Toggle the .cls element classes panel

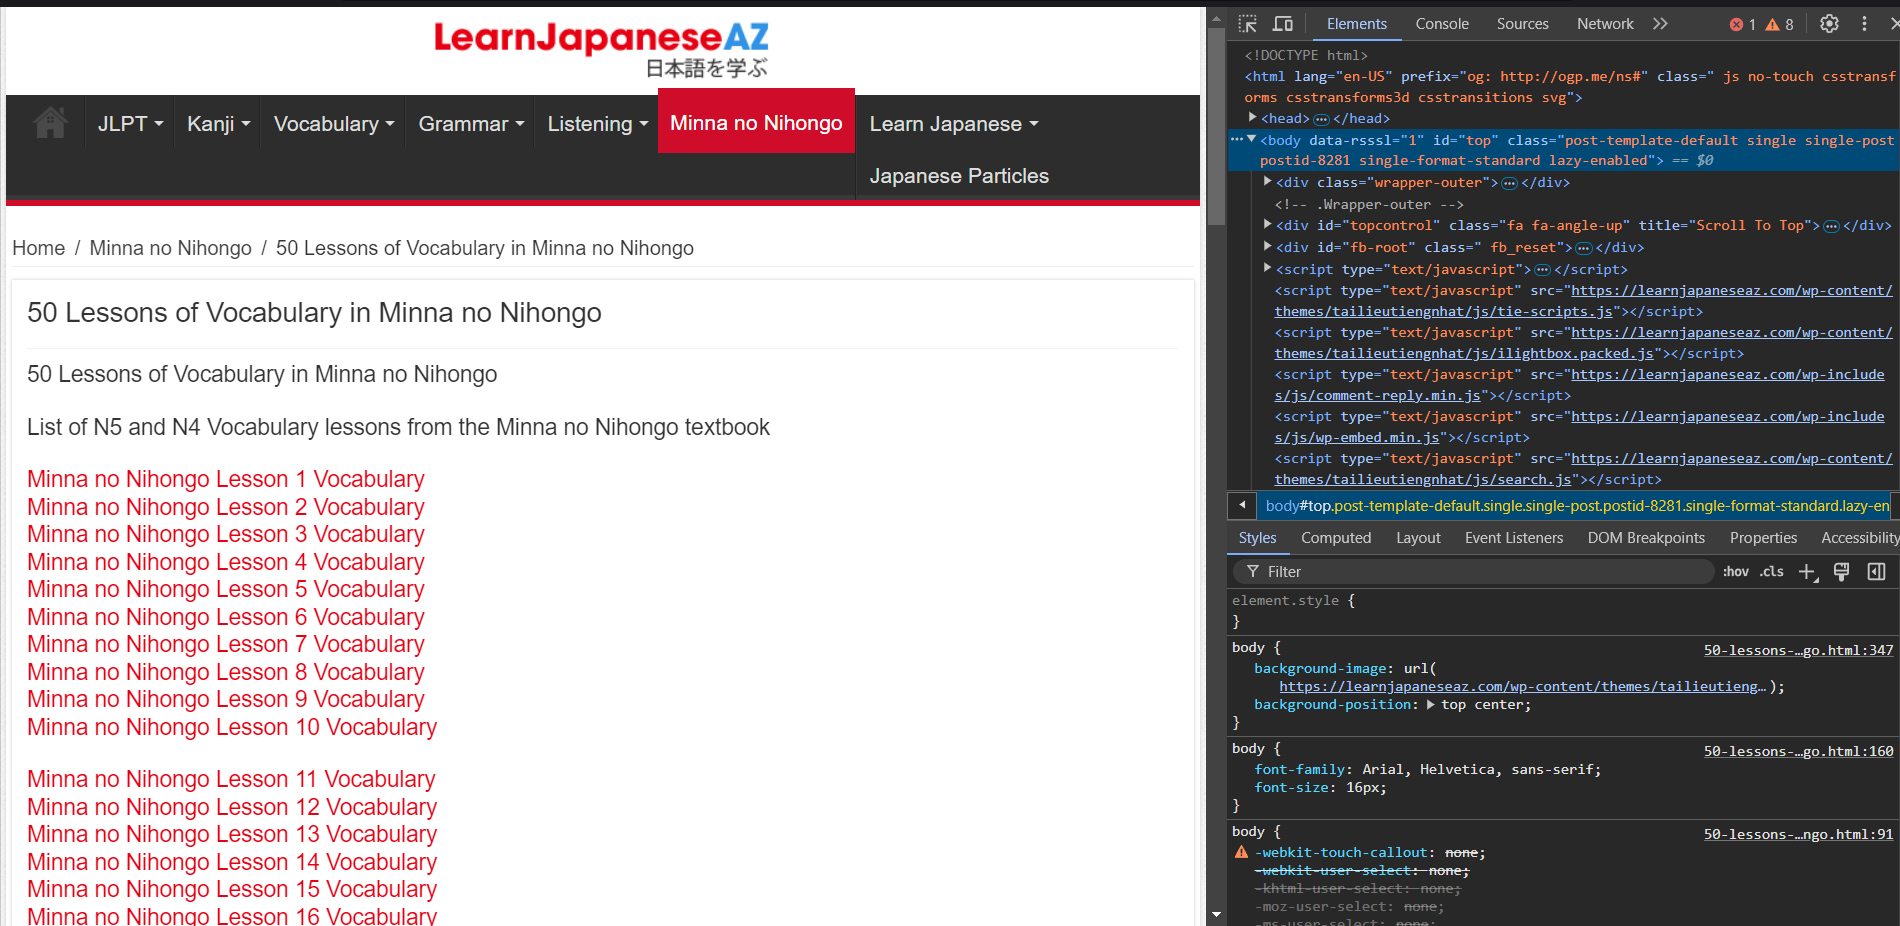point(1772,572)
